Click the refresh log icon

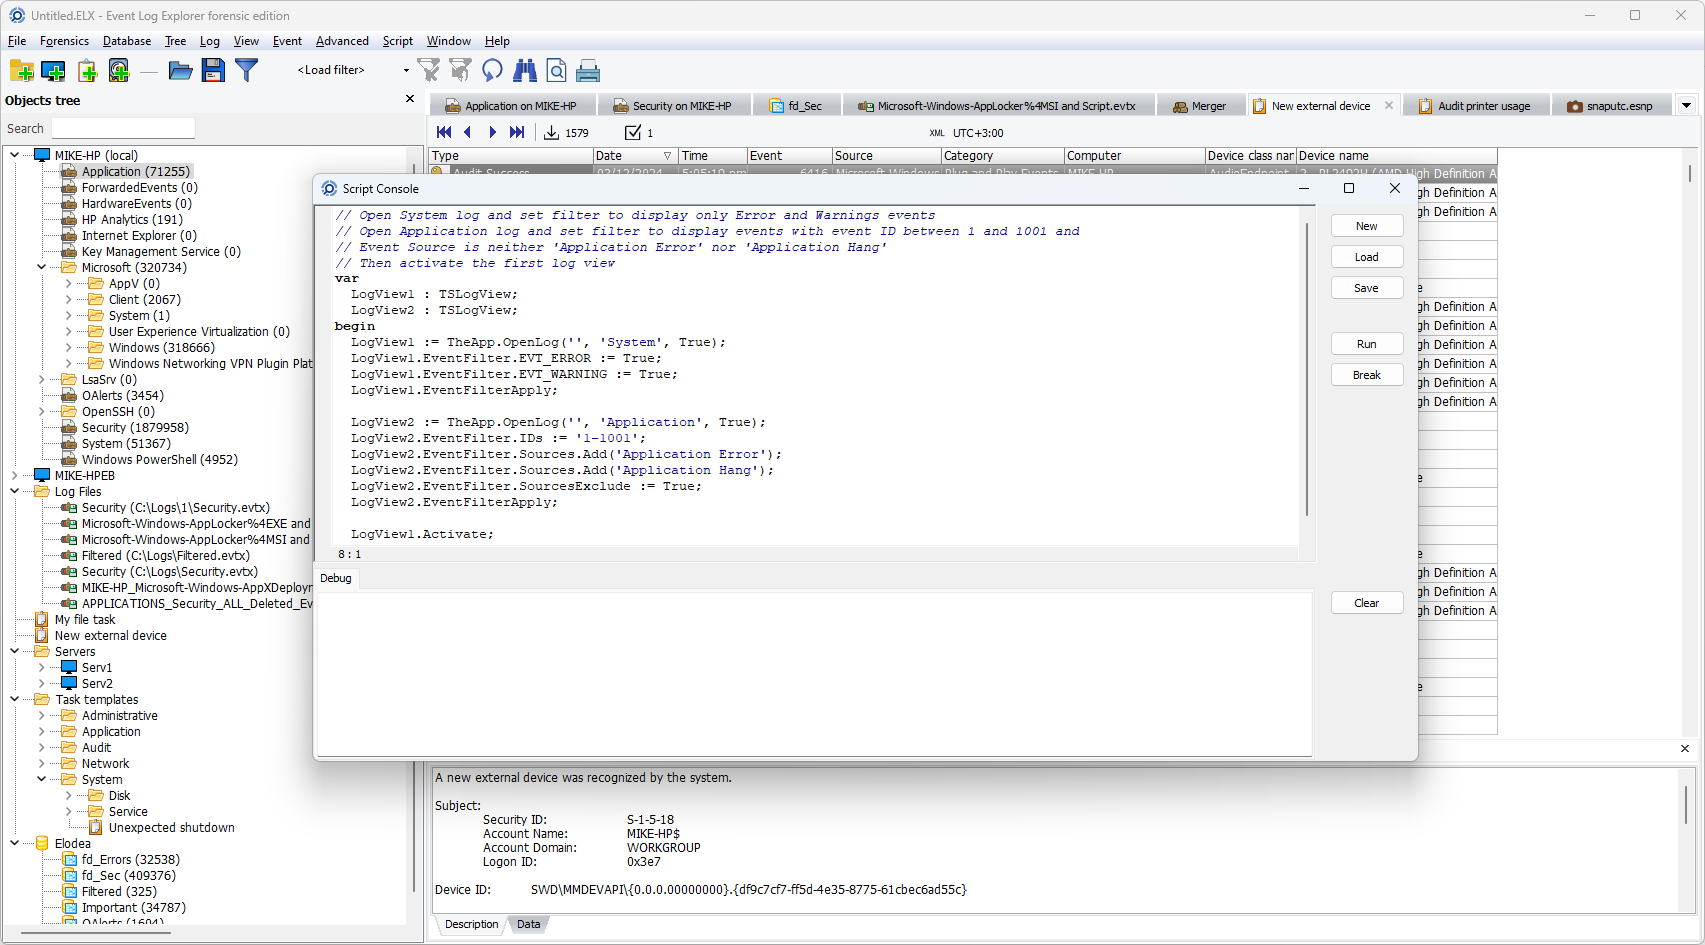[492, 70]
